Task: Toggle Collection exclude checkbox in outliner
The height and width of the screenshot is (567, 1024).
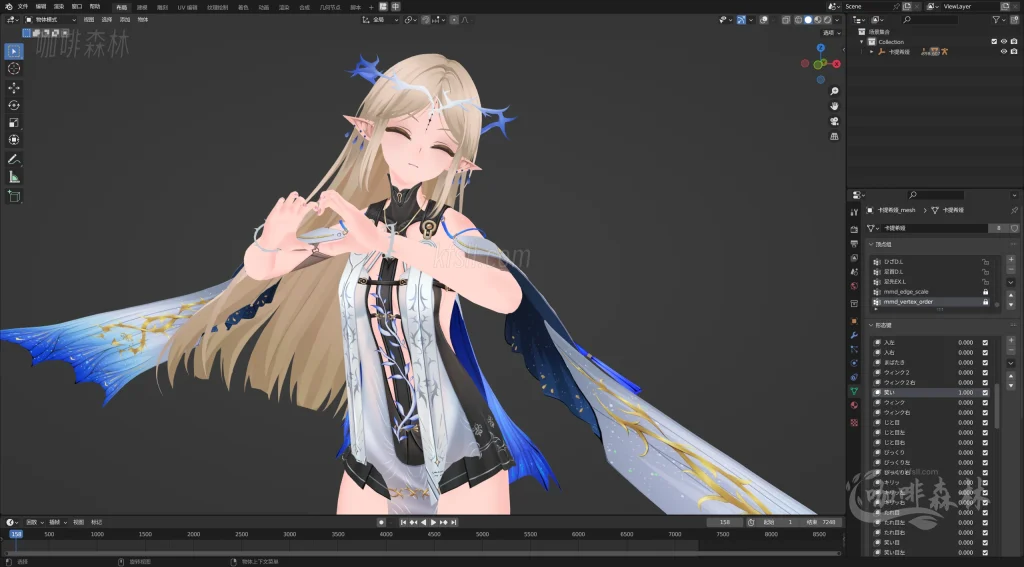Action: [x=994, y=41]
